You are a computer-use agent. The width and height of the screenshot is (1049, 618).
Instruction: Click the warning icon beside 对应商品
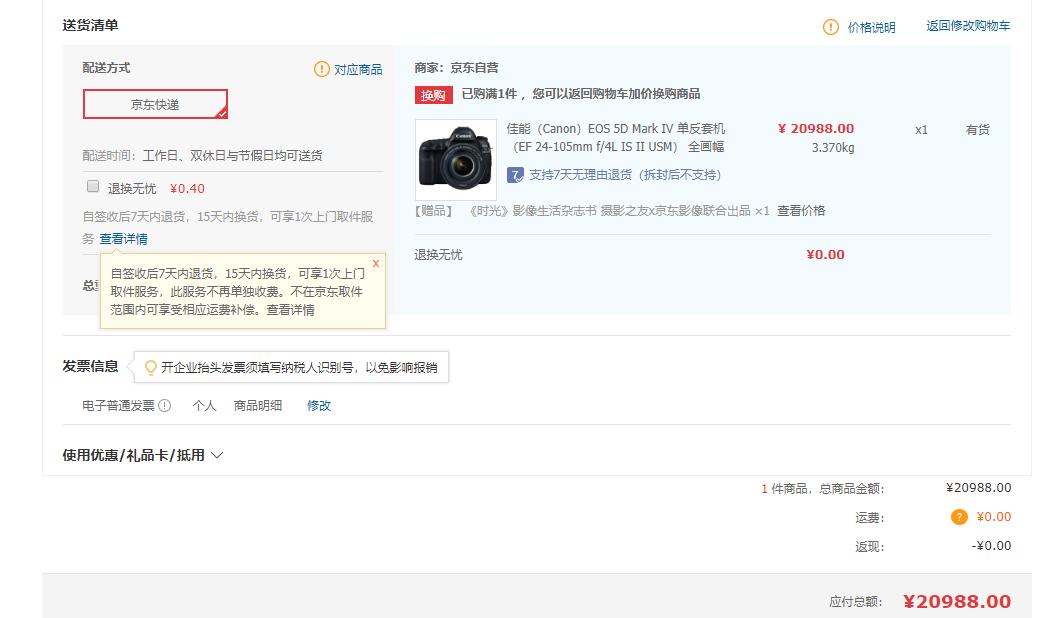322,69
